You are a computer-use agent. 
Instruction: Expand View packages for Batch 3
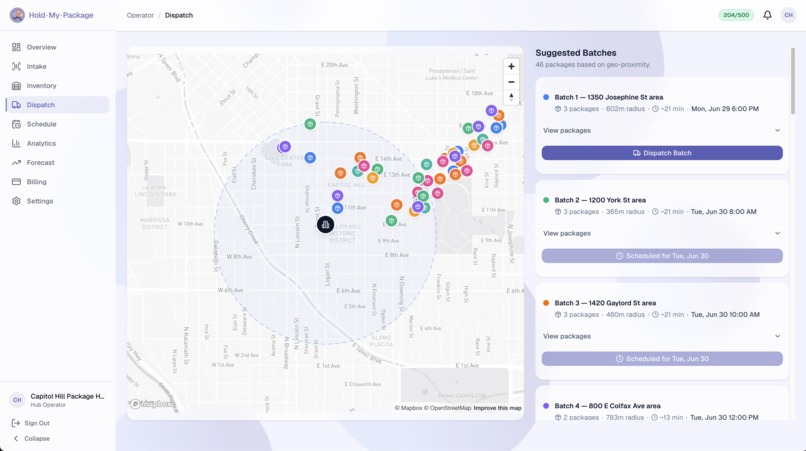[662, 336]
